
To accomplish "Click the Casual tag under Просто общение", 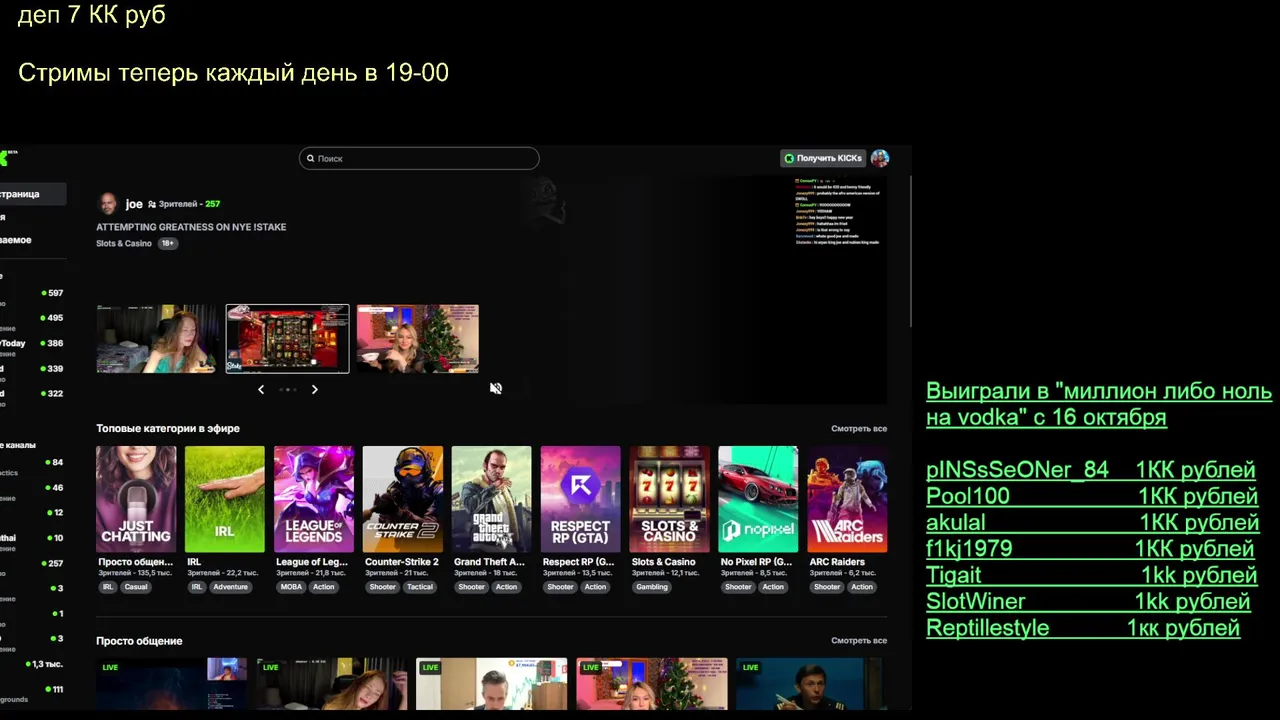I will 136,587.
